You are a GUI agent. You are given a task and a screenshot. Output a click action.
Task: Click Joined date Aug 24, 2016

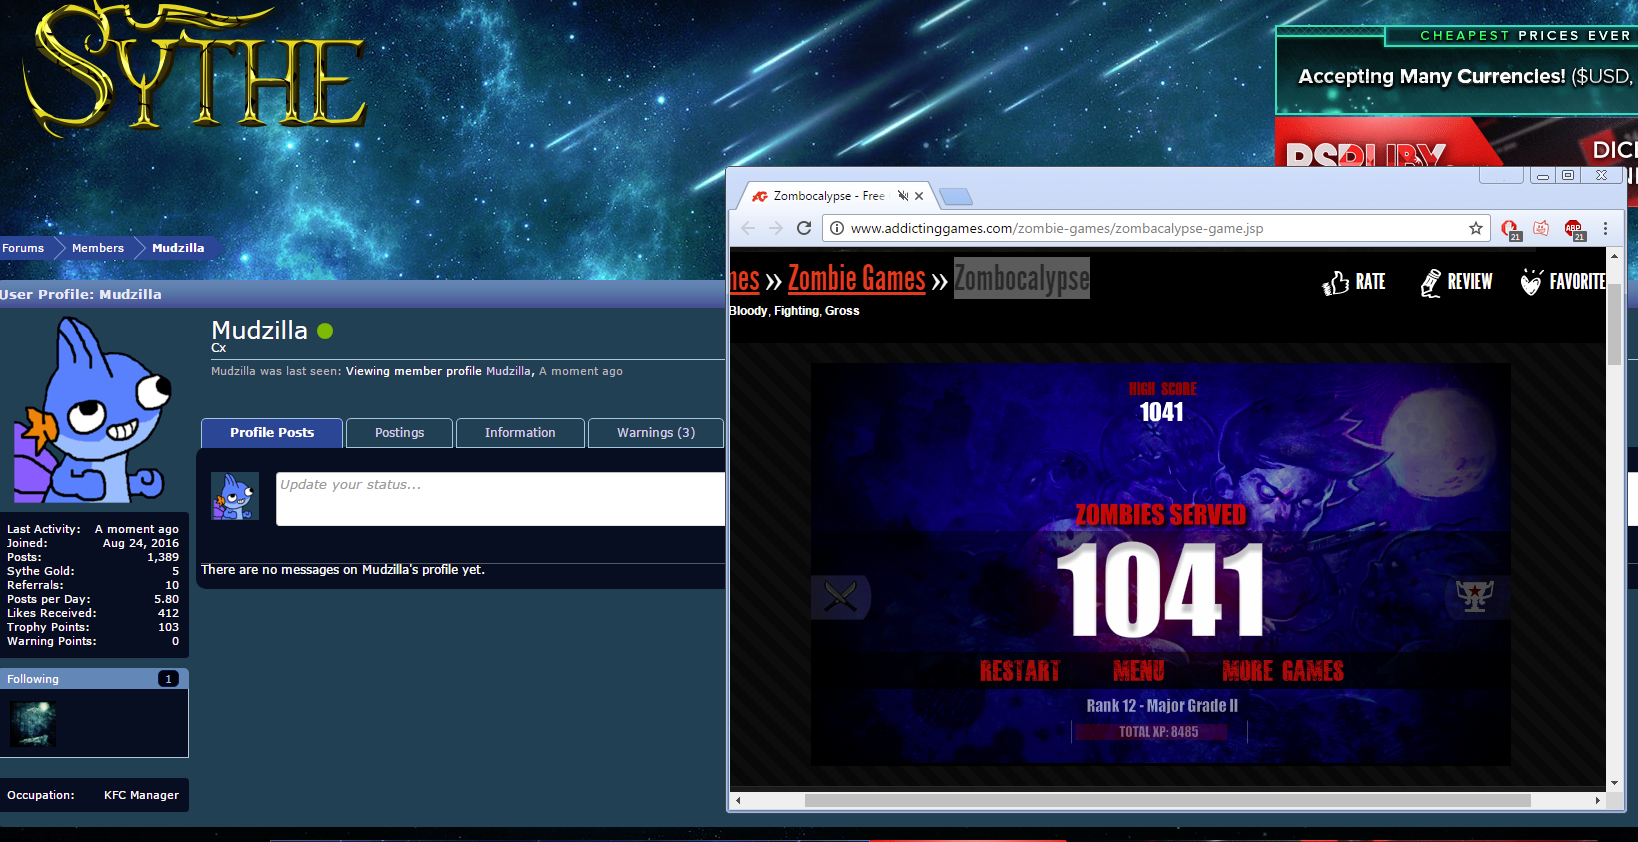141,543
